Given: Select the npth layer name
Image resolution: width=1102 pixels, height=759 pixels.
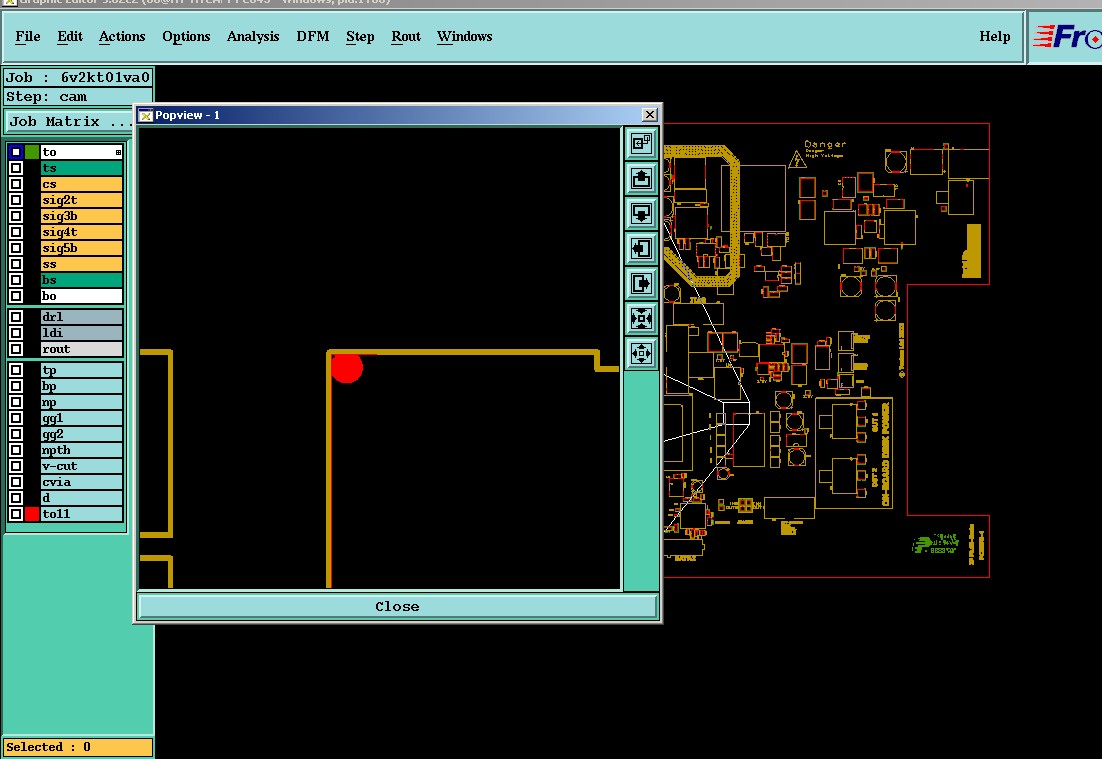Looking at the screenshot, I should 82,450.
